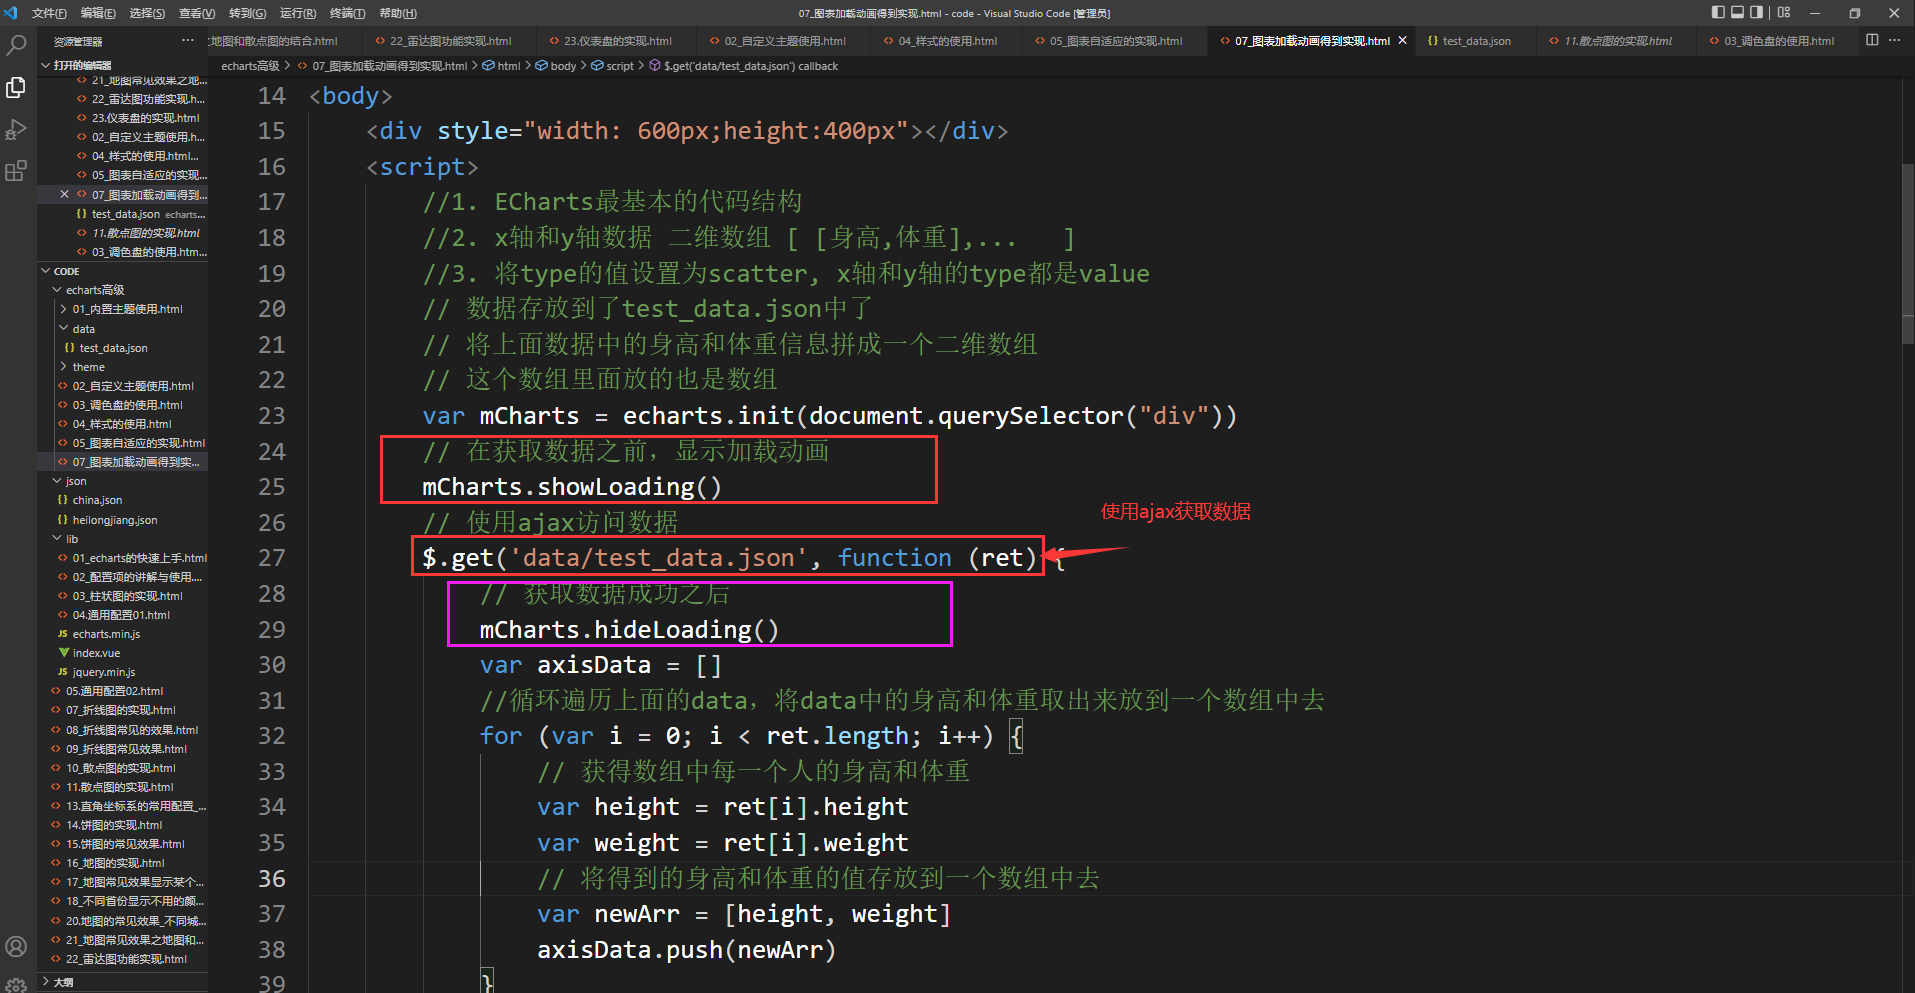Open 10_散点图的实现.html in explorer
Screen dimensions: 1915x993
pos(120,768)
